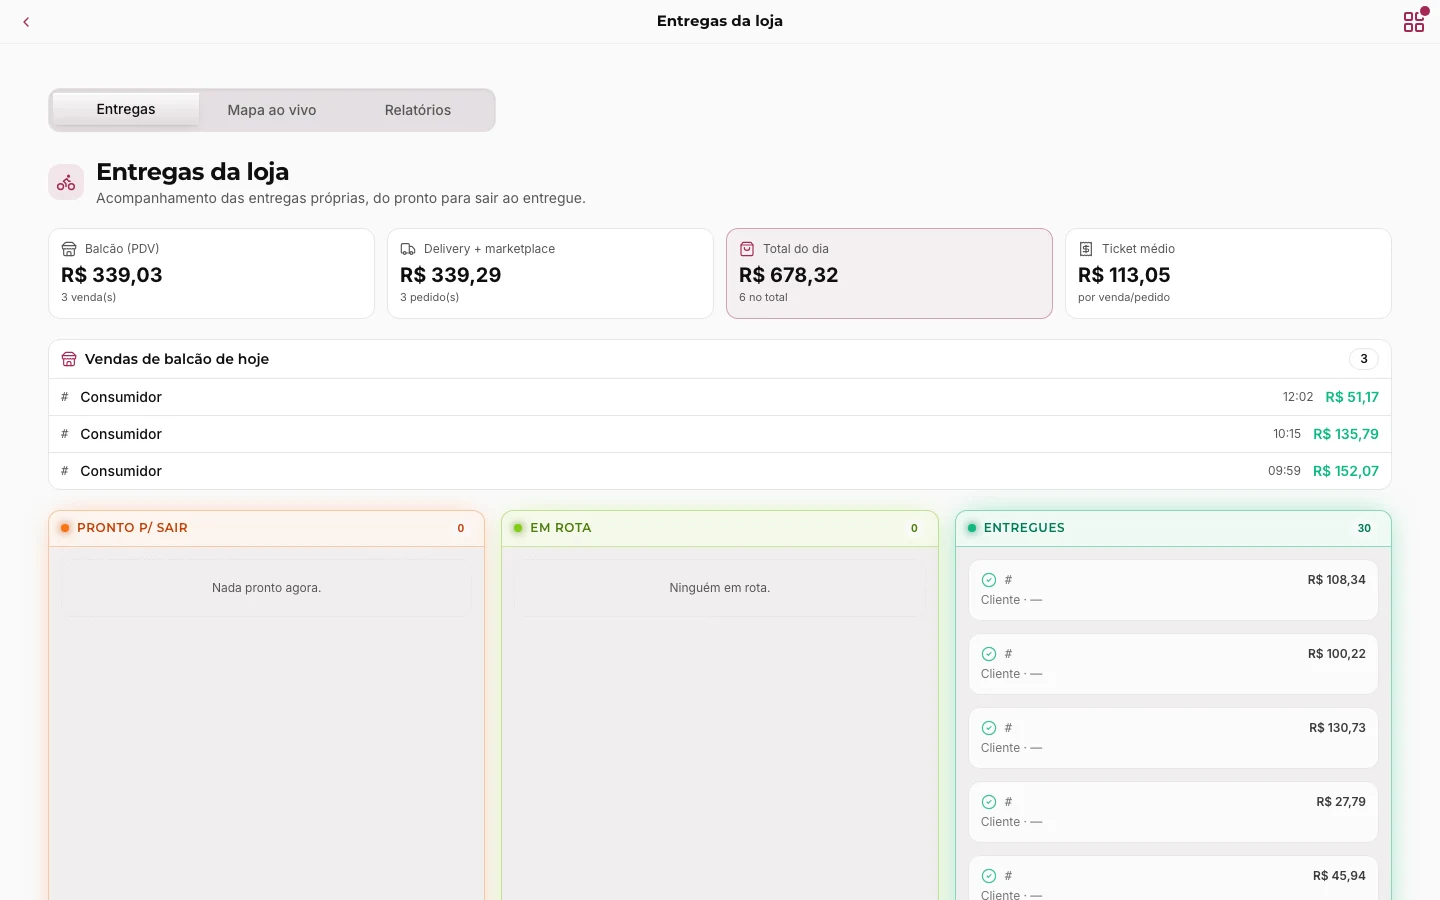Click the store icon beside Vendas de balcão de hoje
This screenshot has height=900, width=1440.
69,359
